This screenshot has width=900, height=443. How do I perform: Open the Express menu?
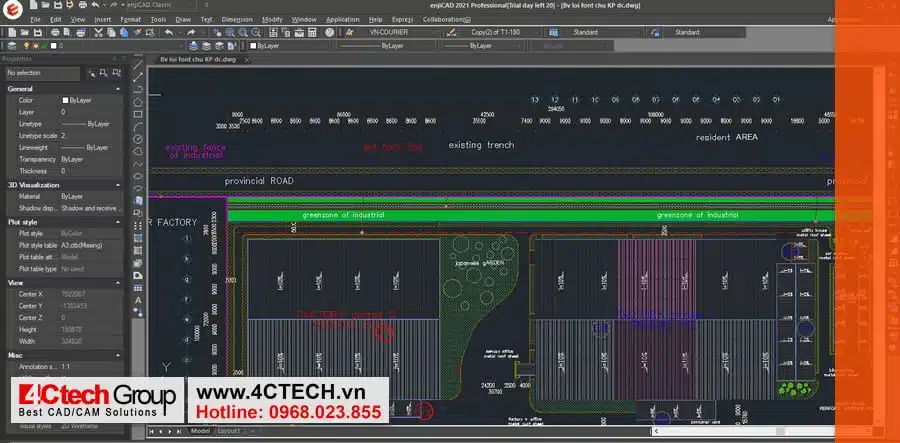click(402, 20)
